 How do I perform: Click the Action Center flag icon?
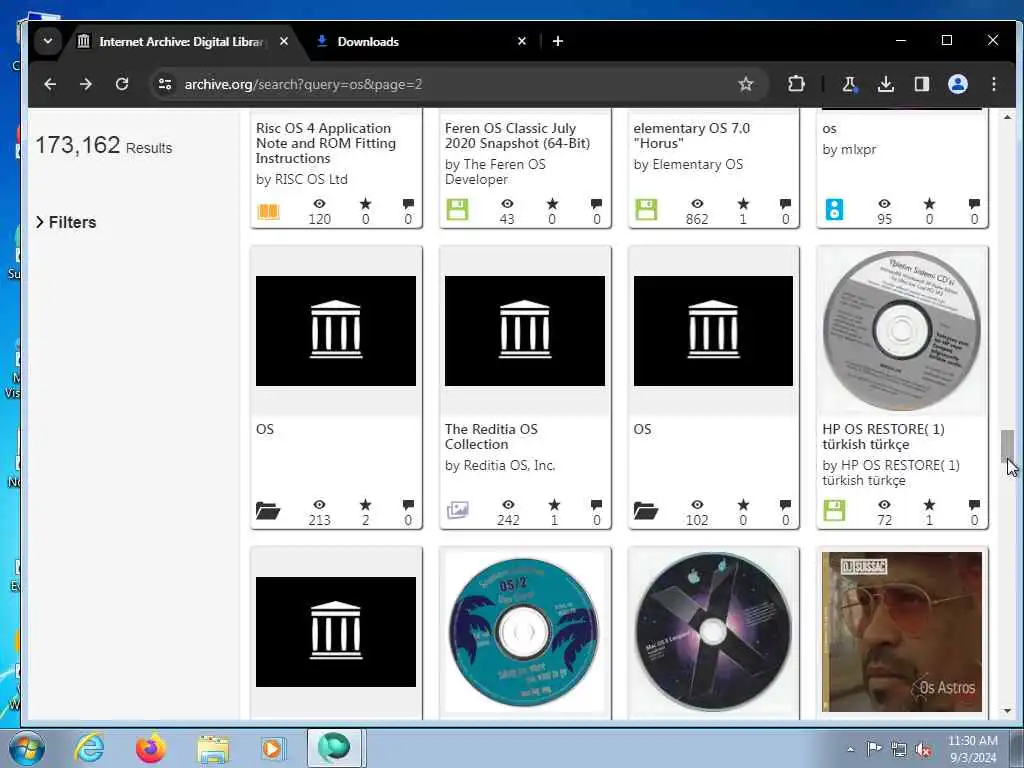tap(874, 748)
